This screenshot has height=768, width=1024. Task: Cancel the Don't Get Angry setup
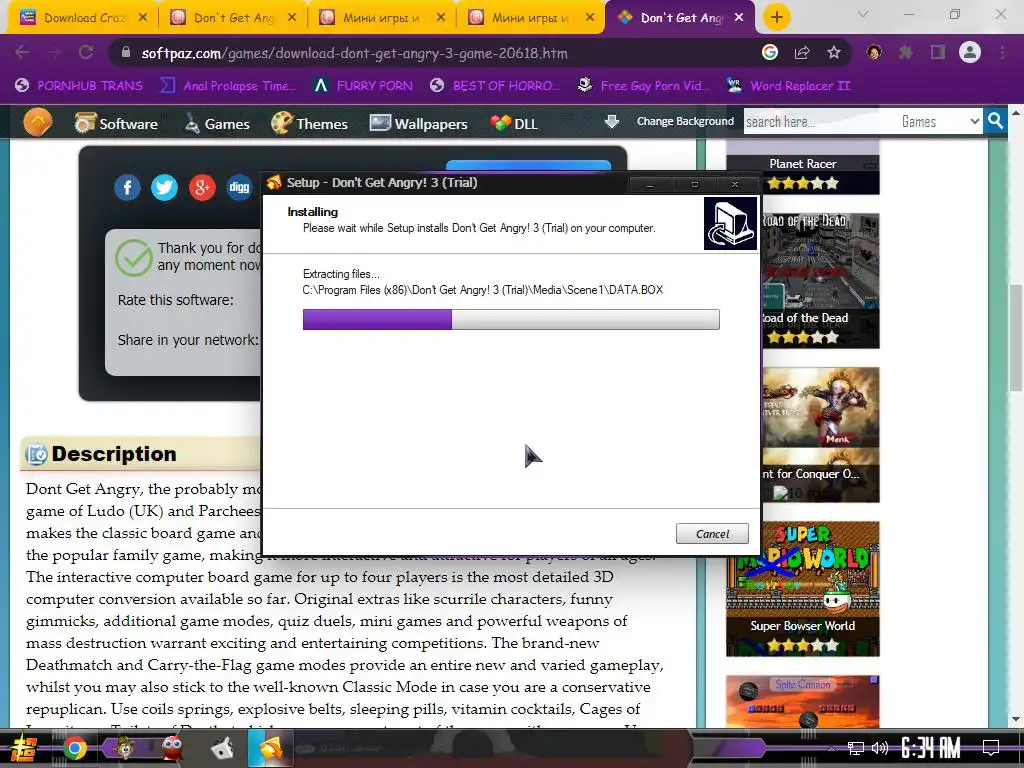pos(712,534)
